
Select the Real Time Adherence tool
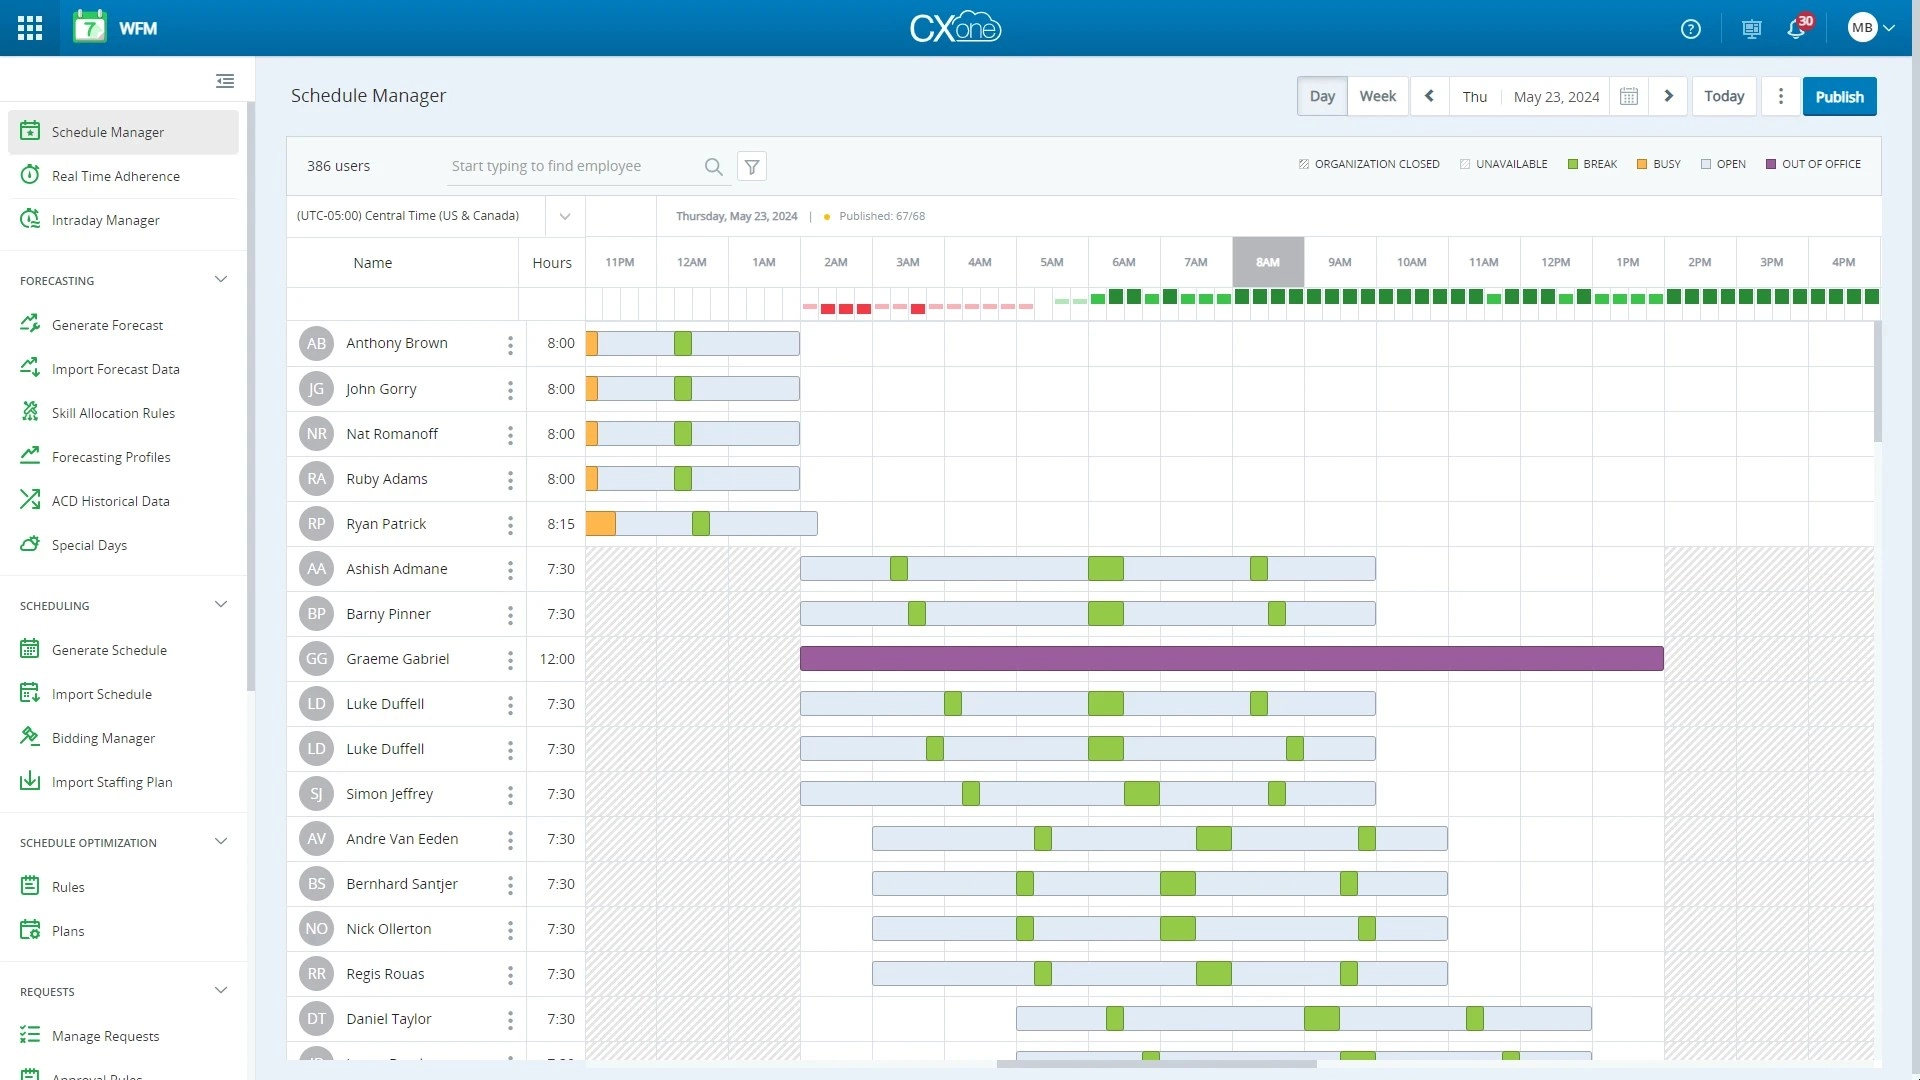(x=115, y=175)
